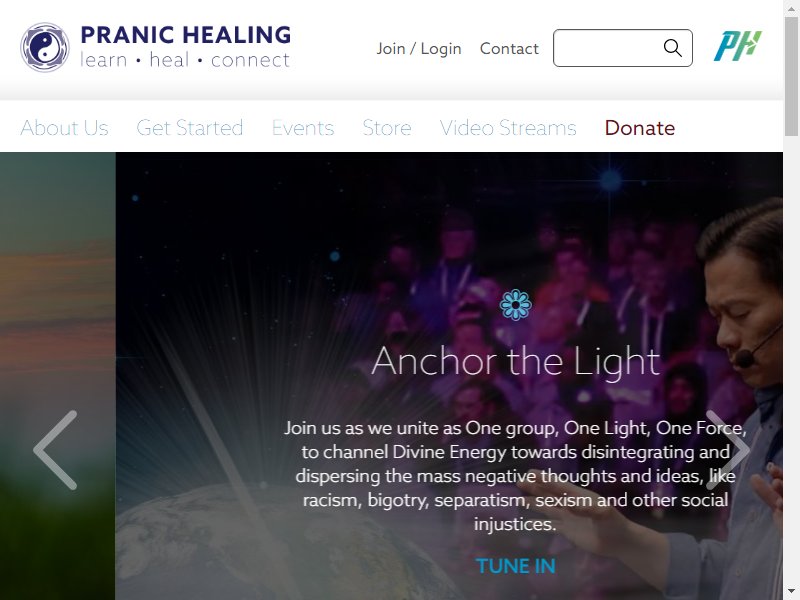The width and height of the screenshot is (800, 600).
Task: Click the yin-yang Pranic Healing logo
Action: point(45,47)
